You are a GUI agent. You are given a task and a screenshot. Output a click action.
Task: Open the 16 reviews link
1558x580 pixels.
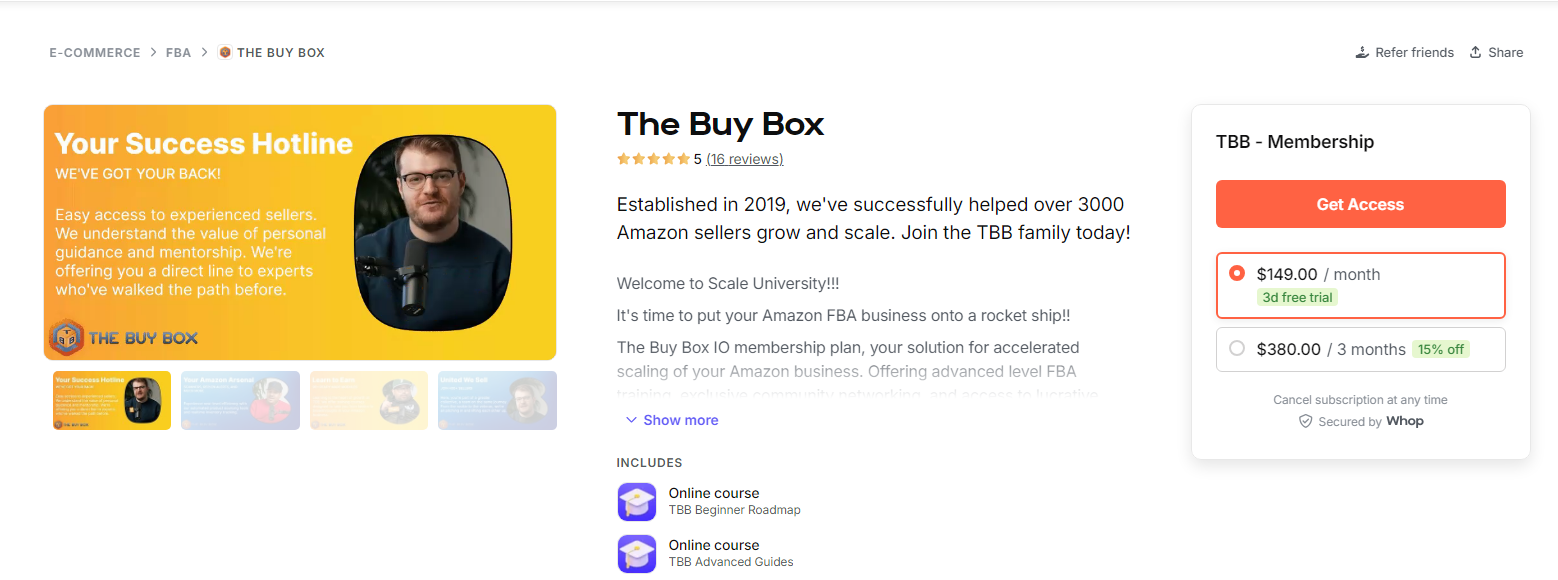pyautogui.click(x=744, y=158)
